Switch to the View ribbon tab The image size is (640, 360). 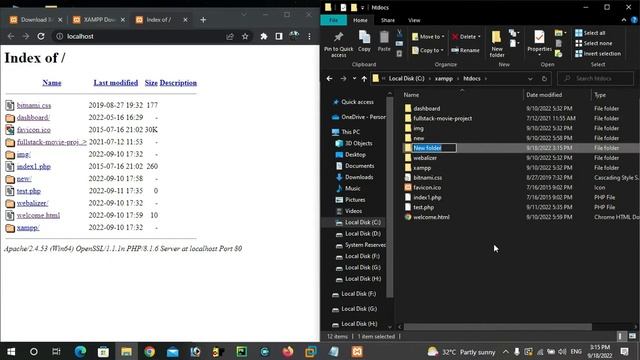[x=414, y=20]
